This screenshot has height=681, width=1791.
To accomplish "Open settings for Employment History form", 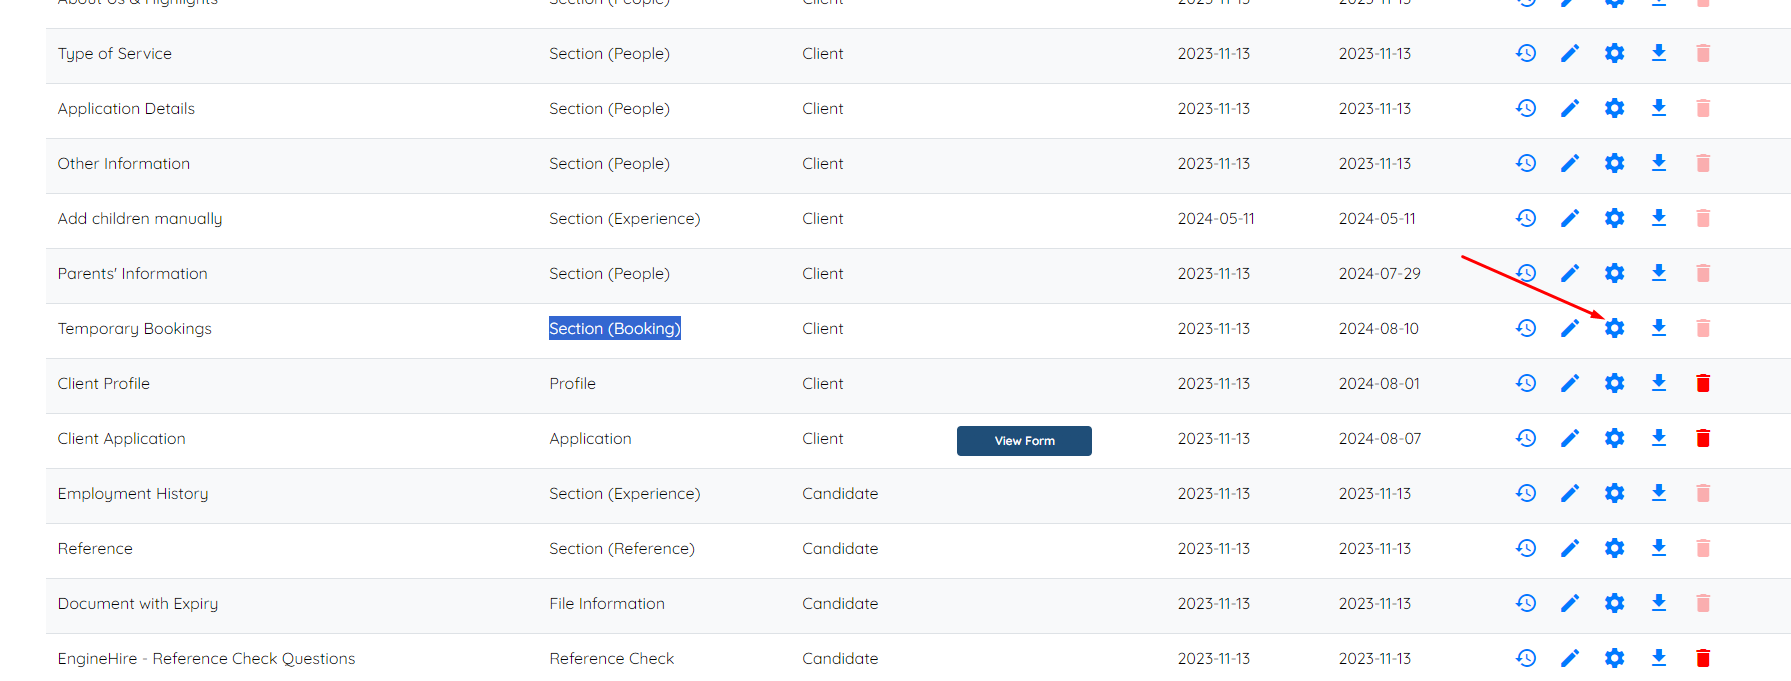I will [1614, 493].
